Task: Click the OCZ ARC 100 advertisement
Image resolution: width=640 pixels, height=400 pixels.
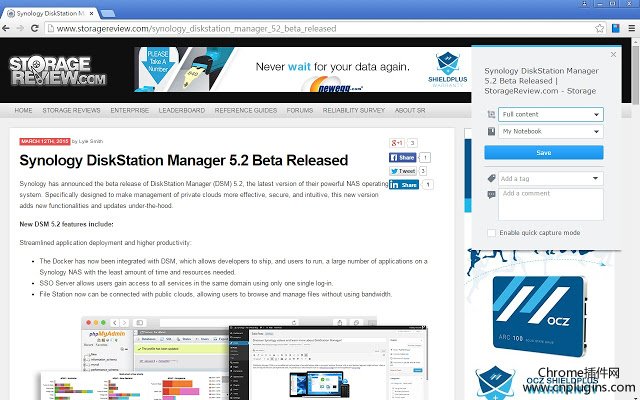Action: pos(540,316)
